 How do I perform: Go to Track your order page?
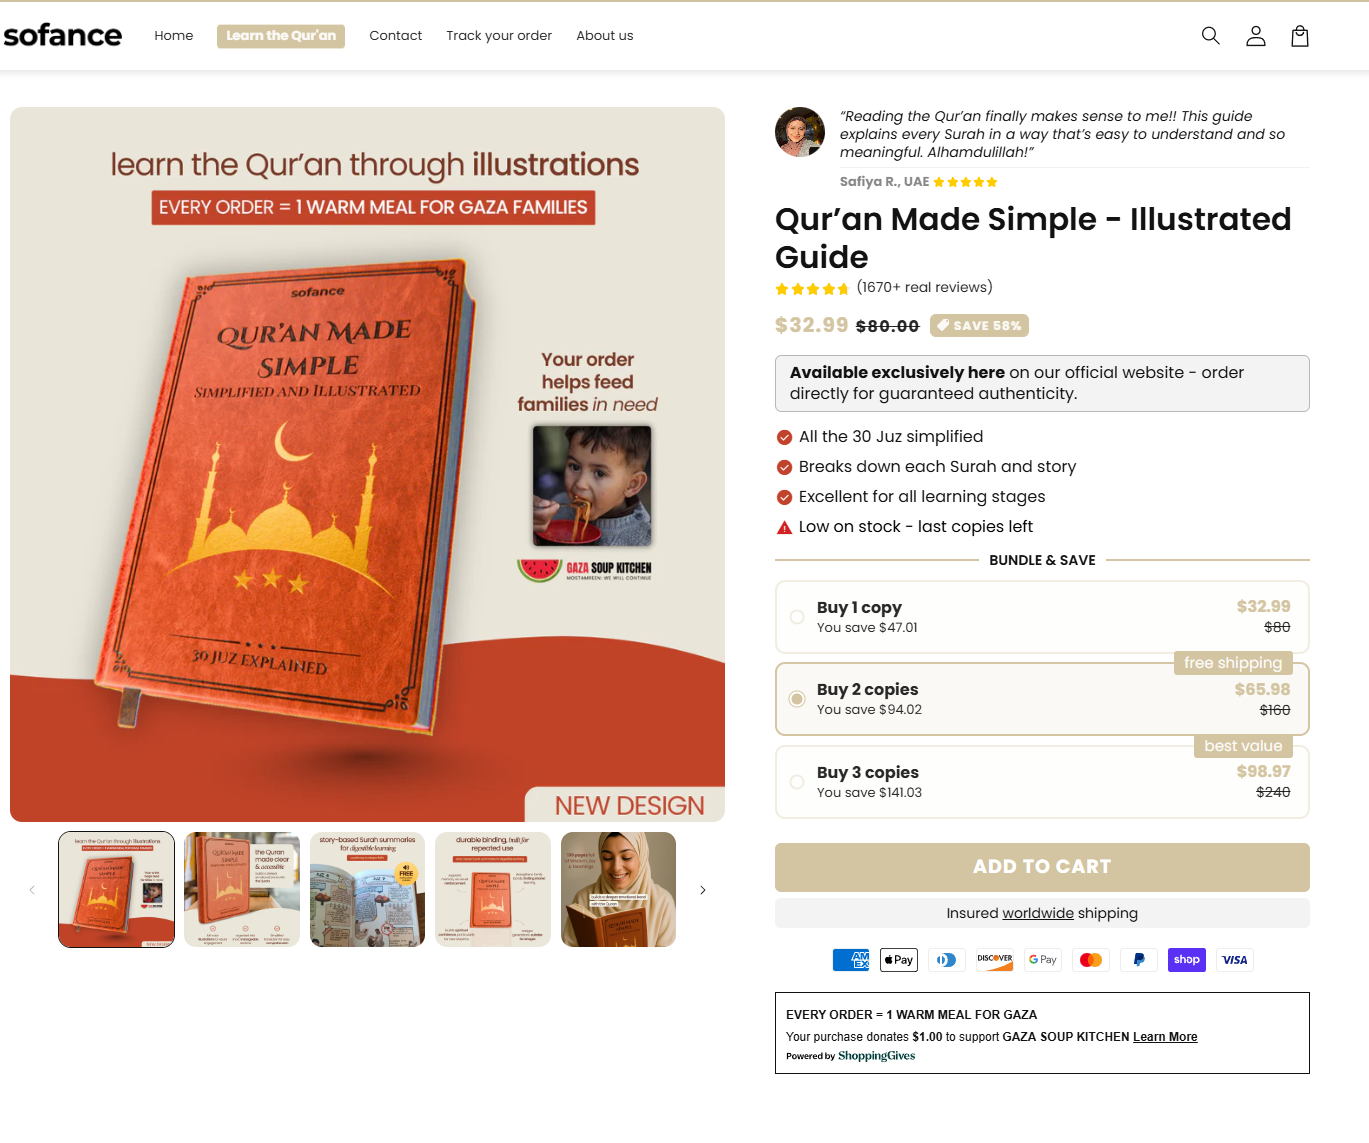click(x=499, y=36)
